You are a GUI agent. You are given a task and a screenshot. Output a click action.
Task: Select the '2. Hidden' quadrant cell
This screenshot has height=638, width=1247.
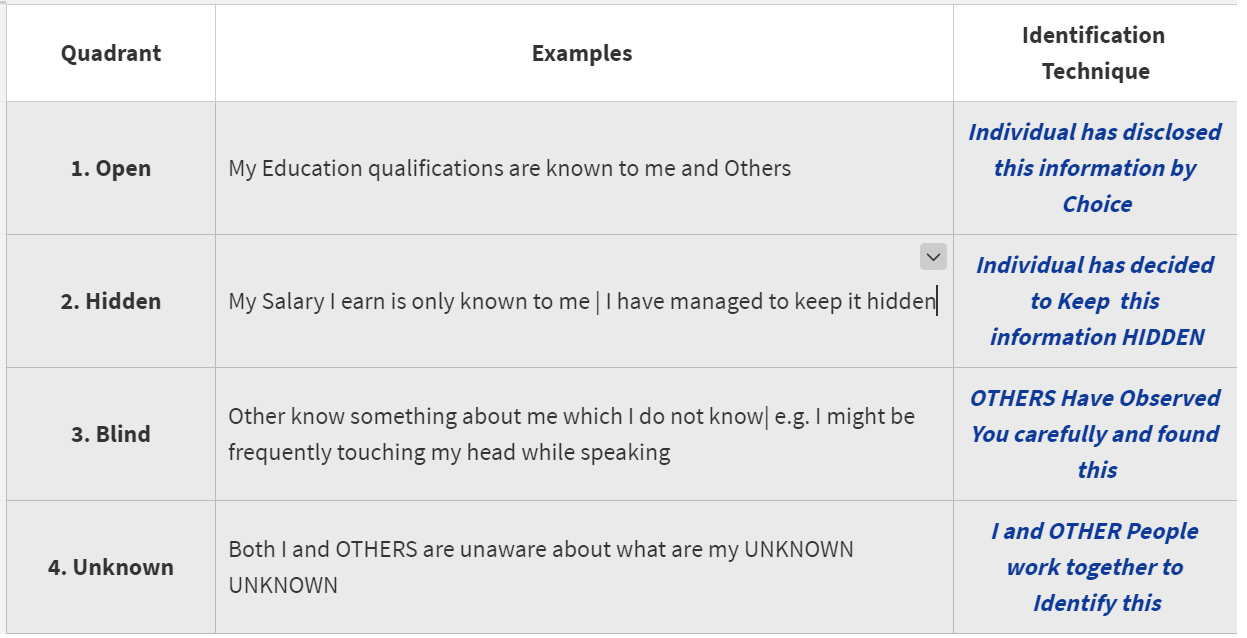[111, 301]
